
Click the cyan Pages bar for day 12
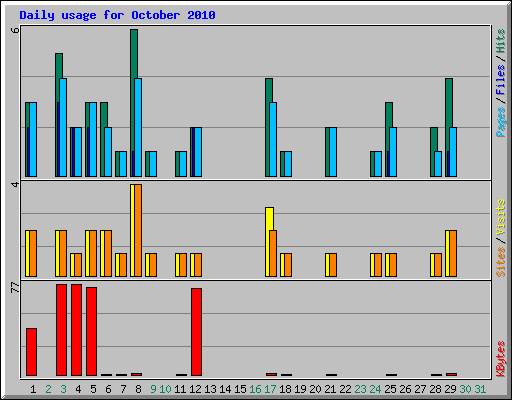click(x=198, y=152)
